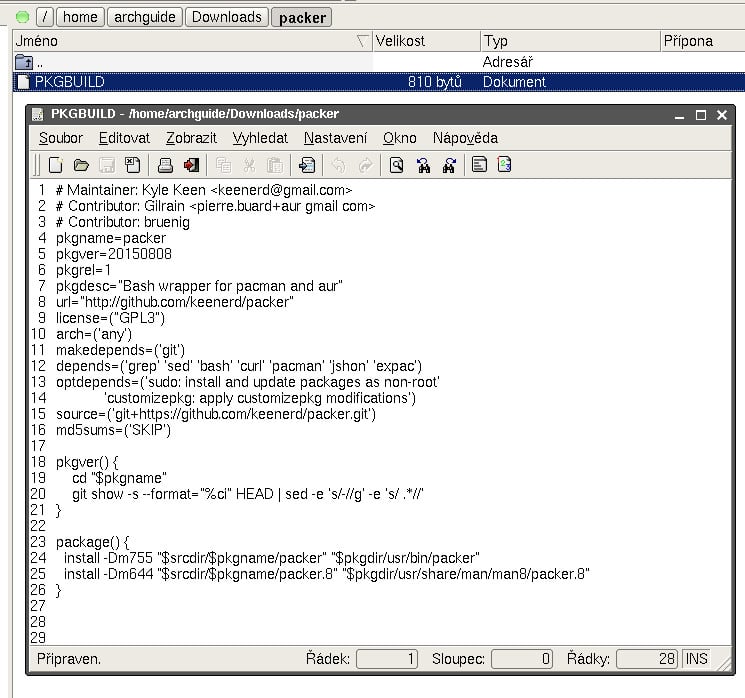The height and width of the screenshot is (698, 745).
Task: Click the 'packer' path button
Action: click(302, 18)
